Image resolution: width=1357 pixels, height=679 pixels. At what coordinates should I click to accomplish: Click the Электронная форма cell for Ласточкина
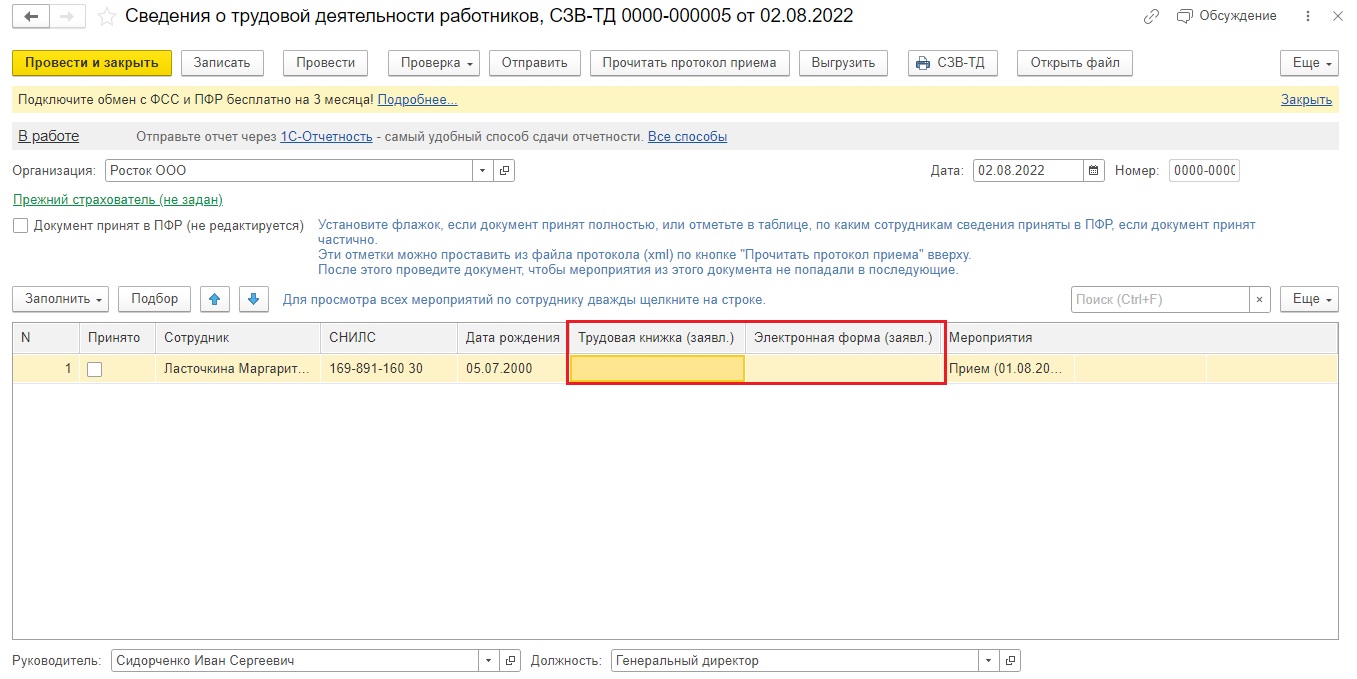[844, 369]
